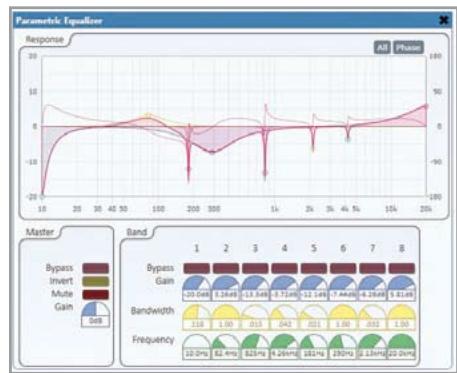Click the band 1 frequency value 10.0Hz
This screenshot has width=457, height=373.
[x=197, y=354]
